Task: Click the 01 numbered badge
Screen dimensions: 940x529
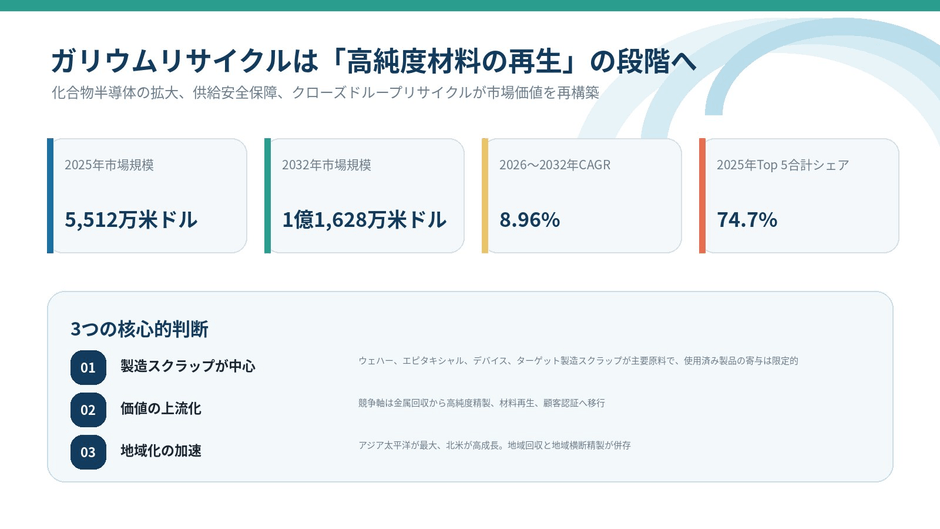Action: click(88, 367)
